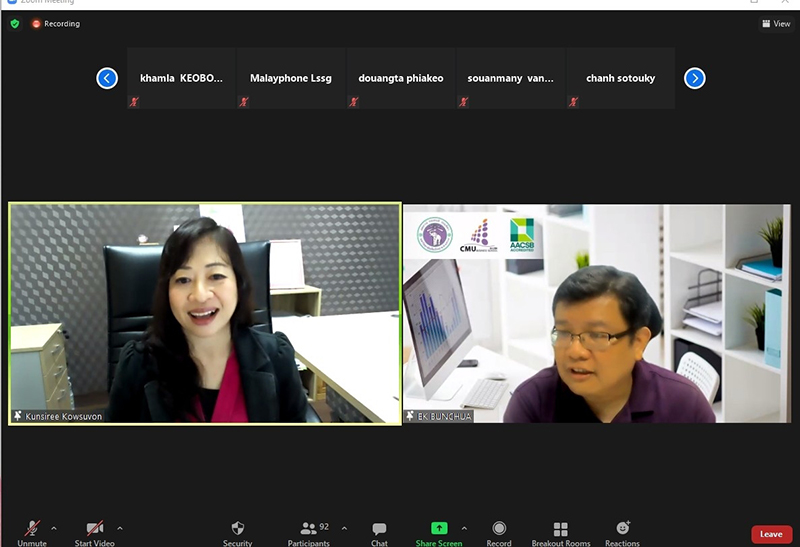Click the EK BUNCHUA name label
The image size is (800, 547).
click(x=444, y=416)
